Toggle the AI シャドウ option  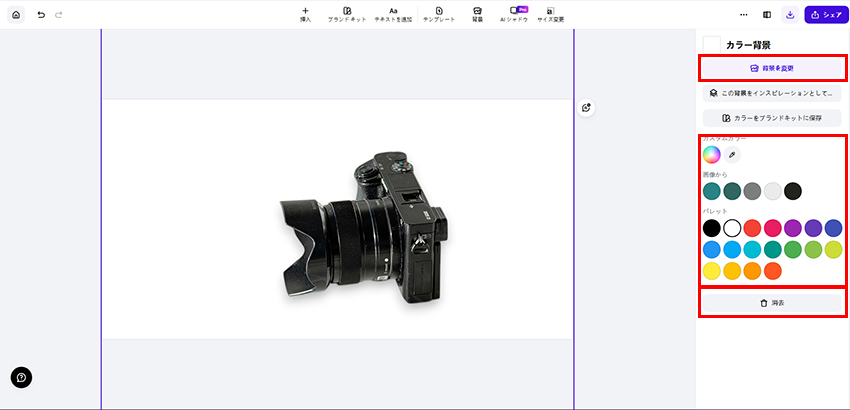point(513,14)
